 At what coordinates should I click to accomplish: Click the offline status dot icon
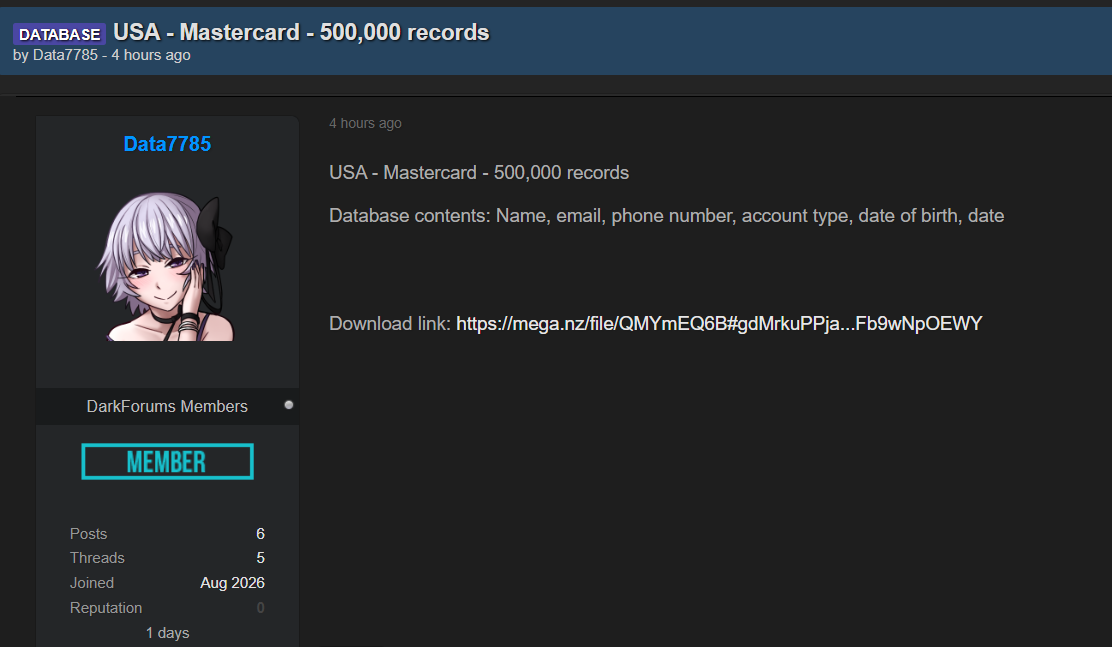[x=289, y=405]
